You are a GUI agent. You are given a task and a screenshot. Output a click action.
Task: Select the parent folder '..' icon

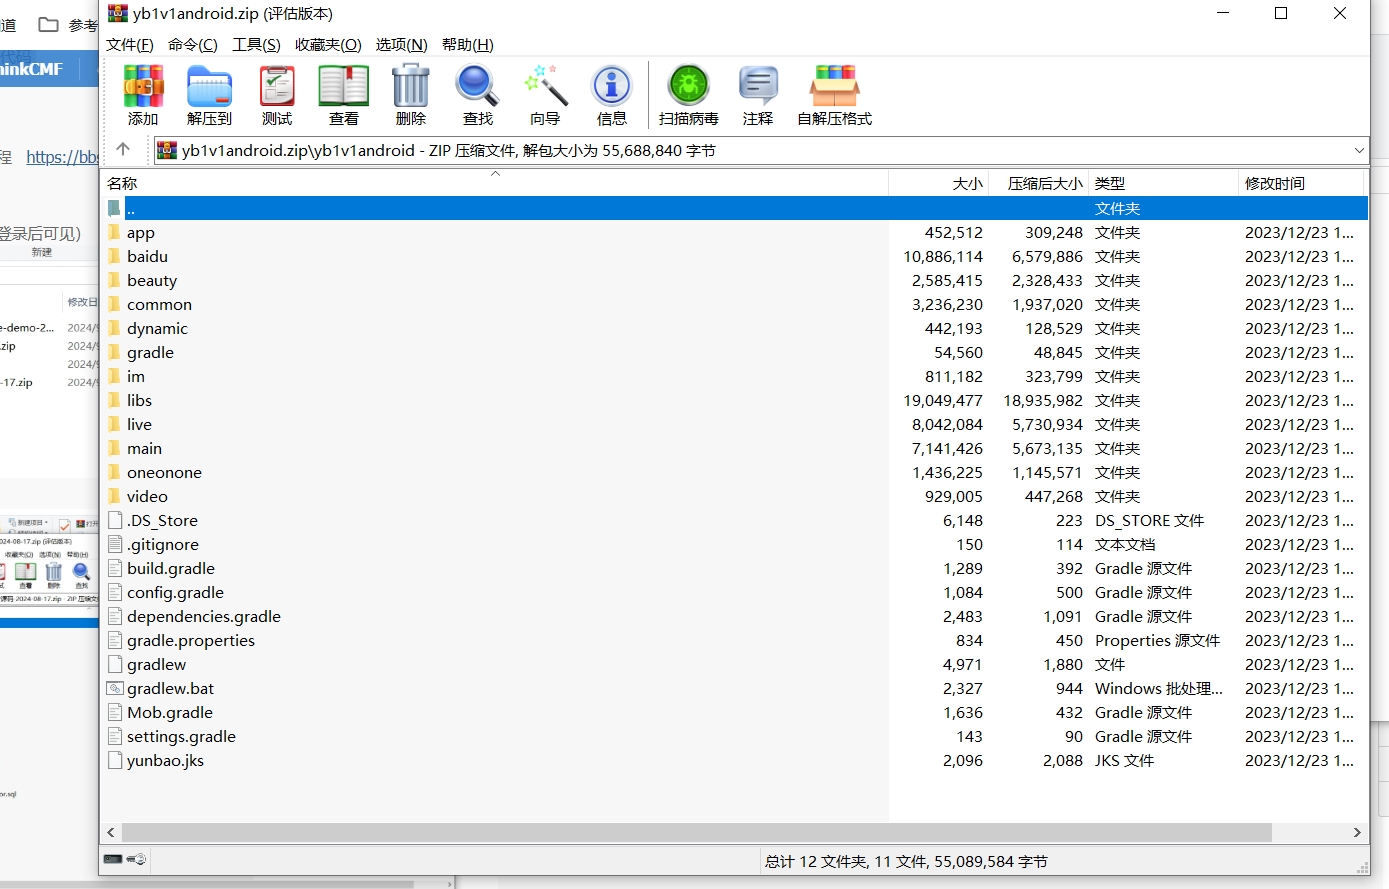coord(114,208)
